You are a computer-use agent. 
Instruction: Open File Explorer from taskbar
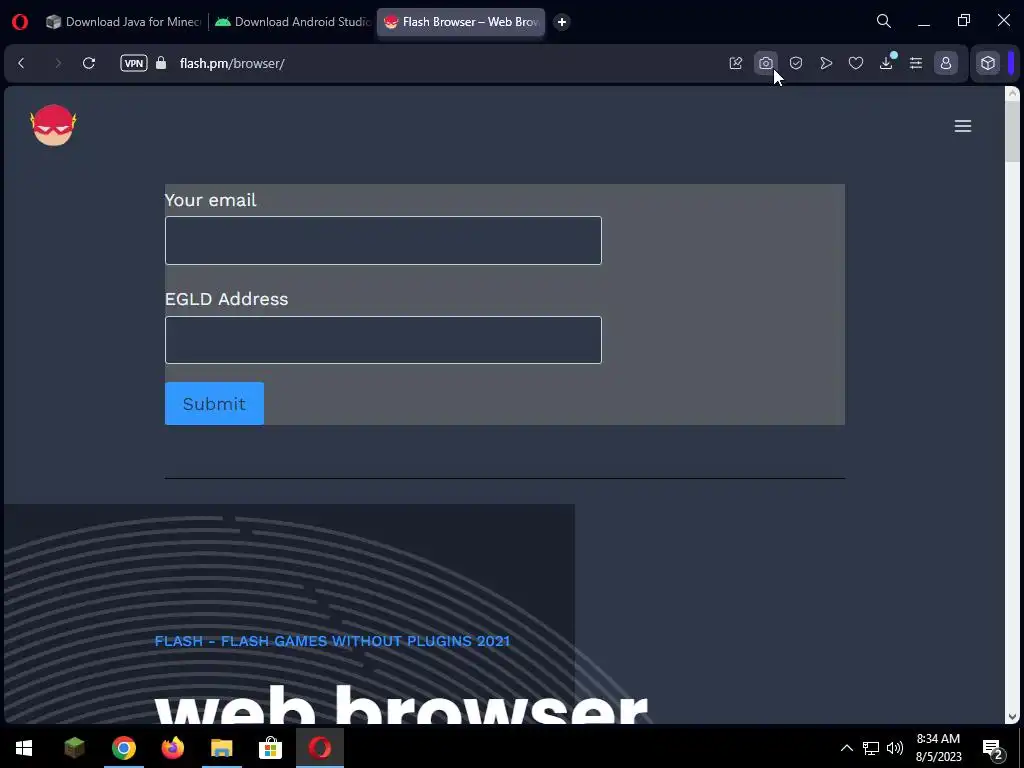(x=221, y=748)
